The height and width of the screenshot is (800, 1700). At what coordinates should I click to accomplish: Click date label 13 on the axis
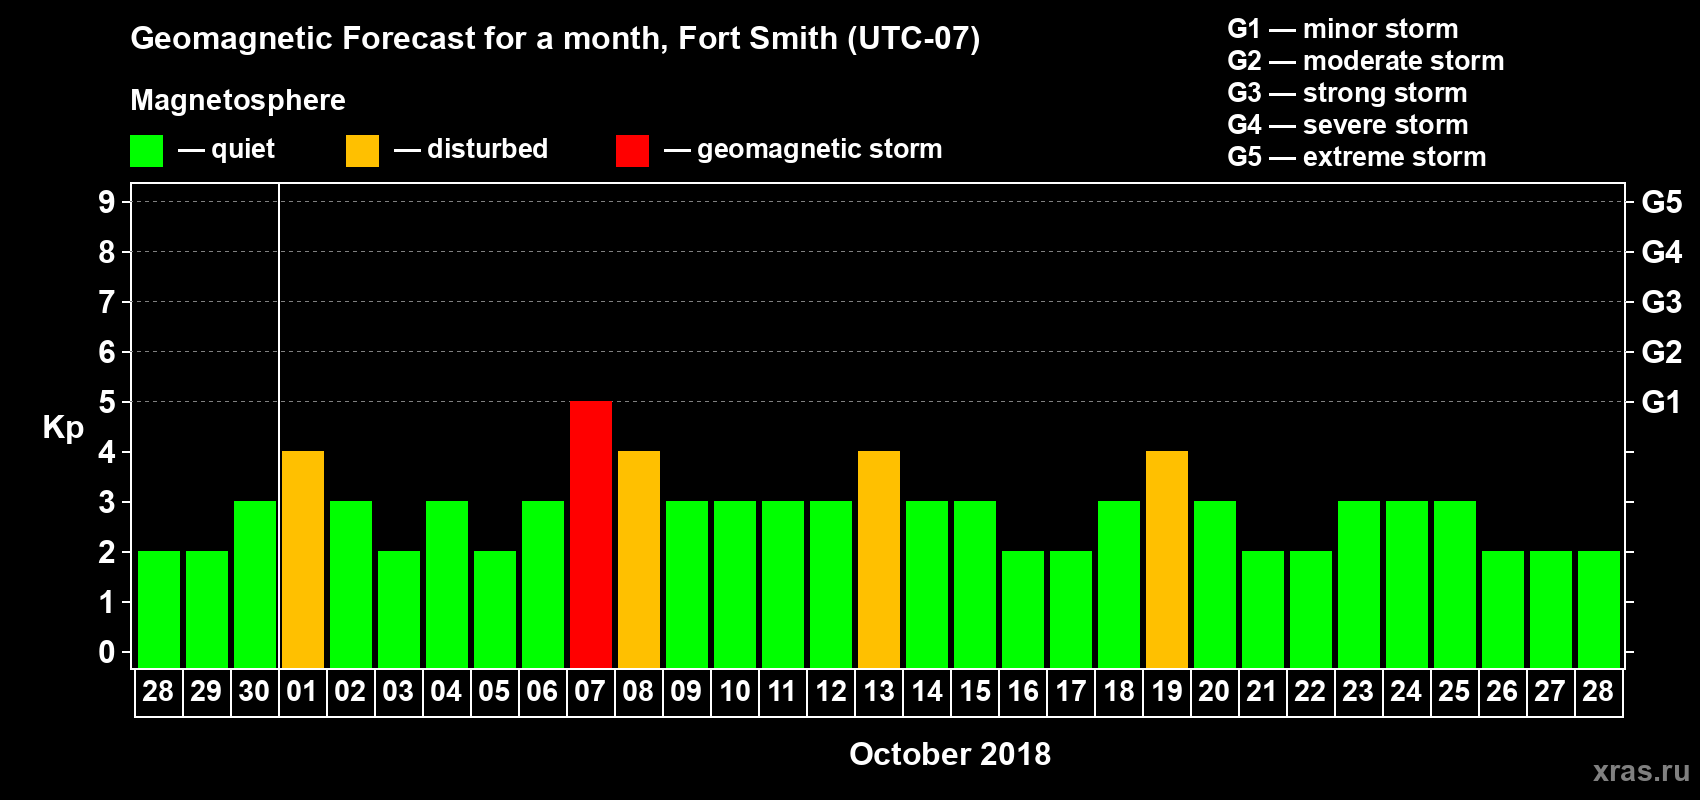(879, 692)
